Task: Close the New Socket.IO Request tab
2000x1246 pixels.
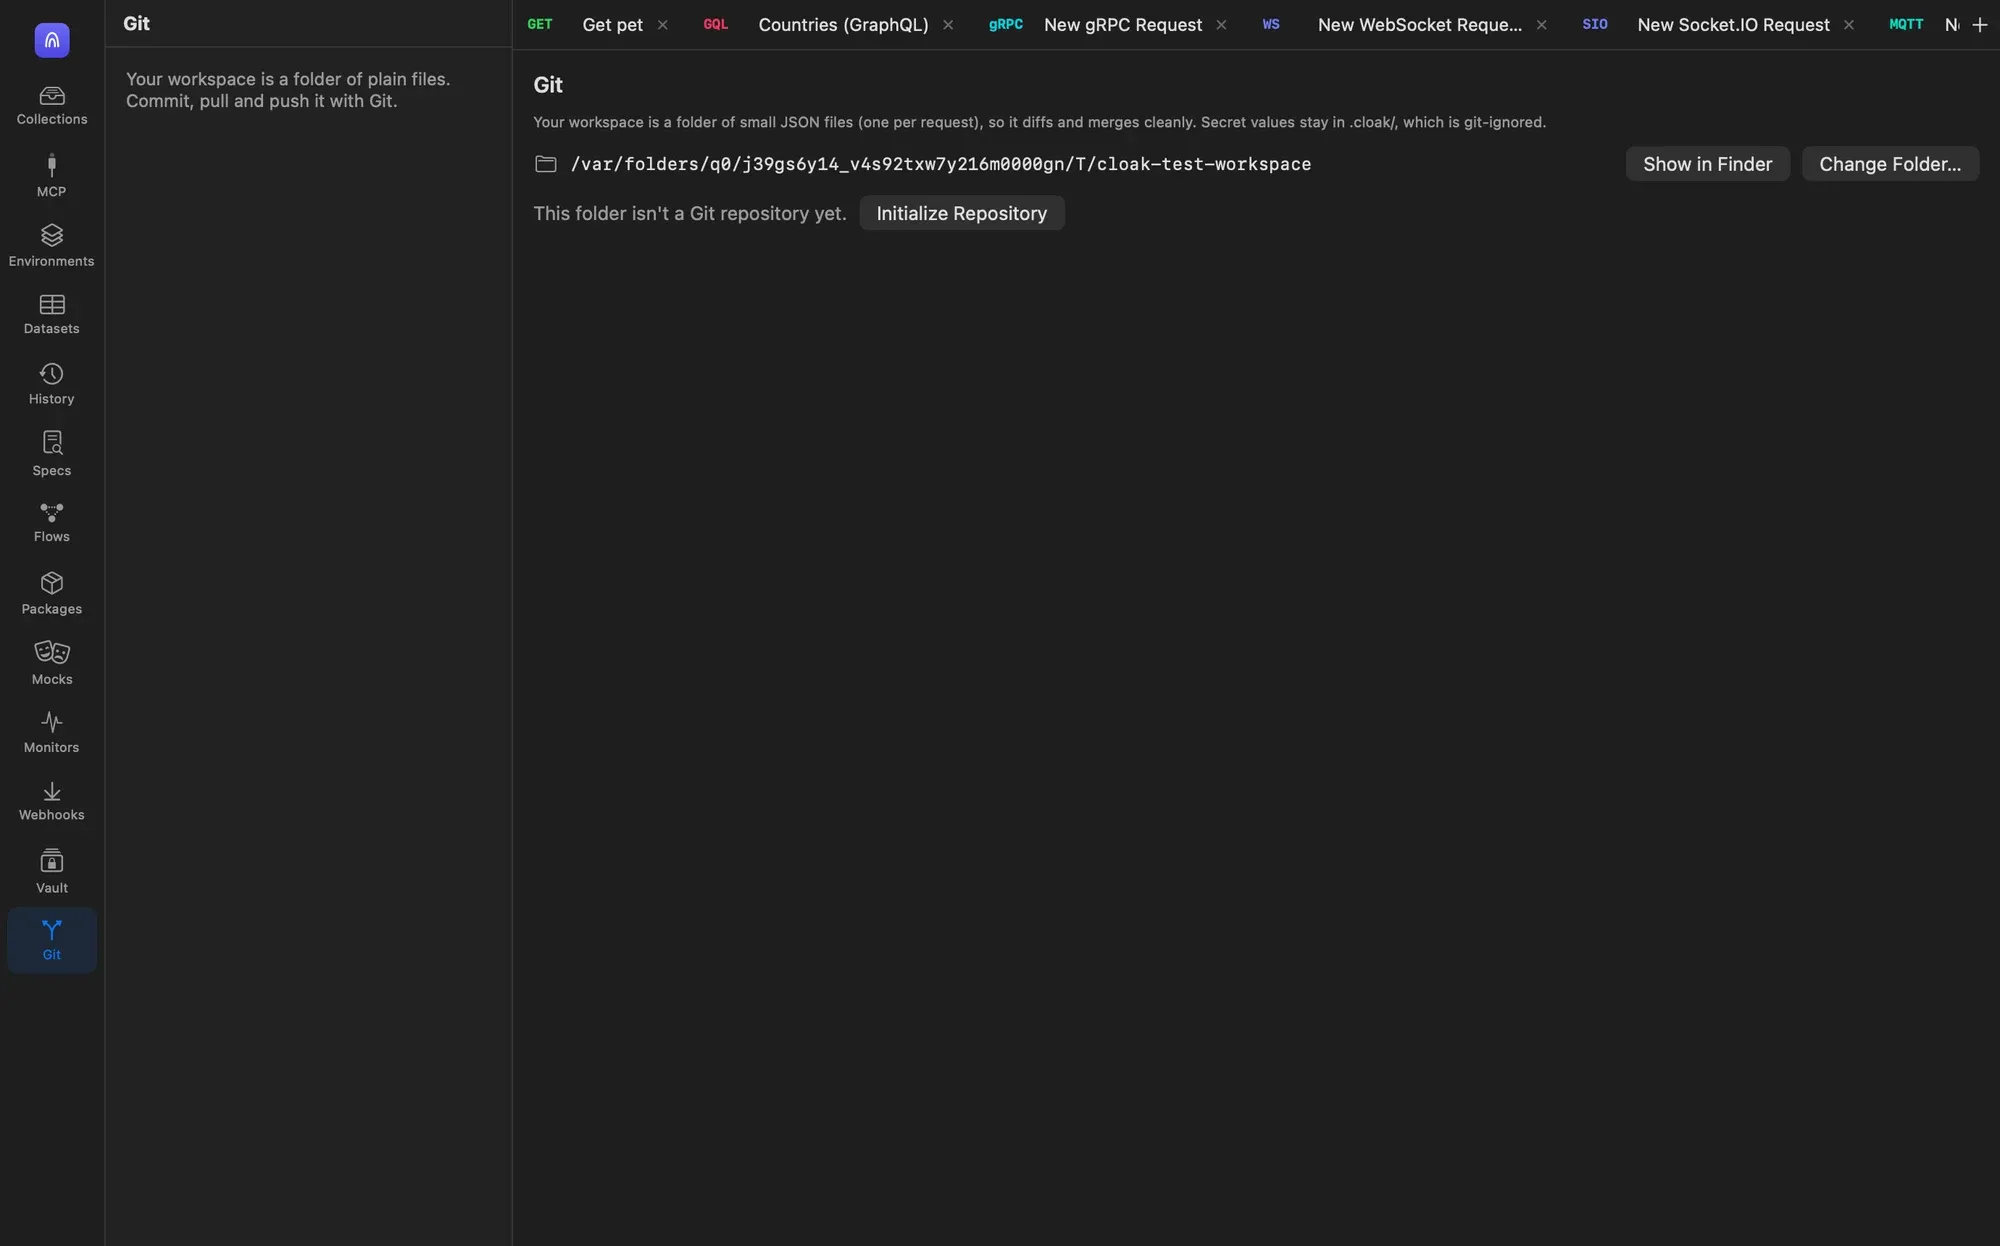Action: tap(1849, 25)
